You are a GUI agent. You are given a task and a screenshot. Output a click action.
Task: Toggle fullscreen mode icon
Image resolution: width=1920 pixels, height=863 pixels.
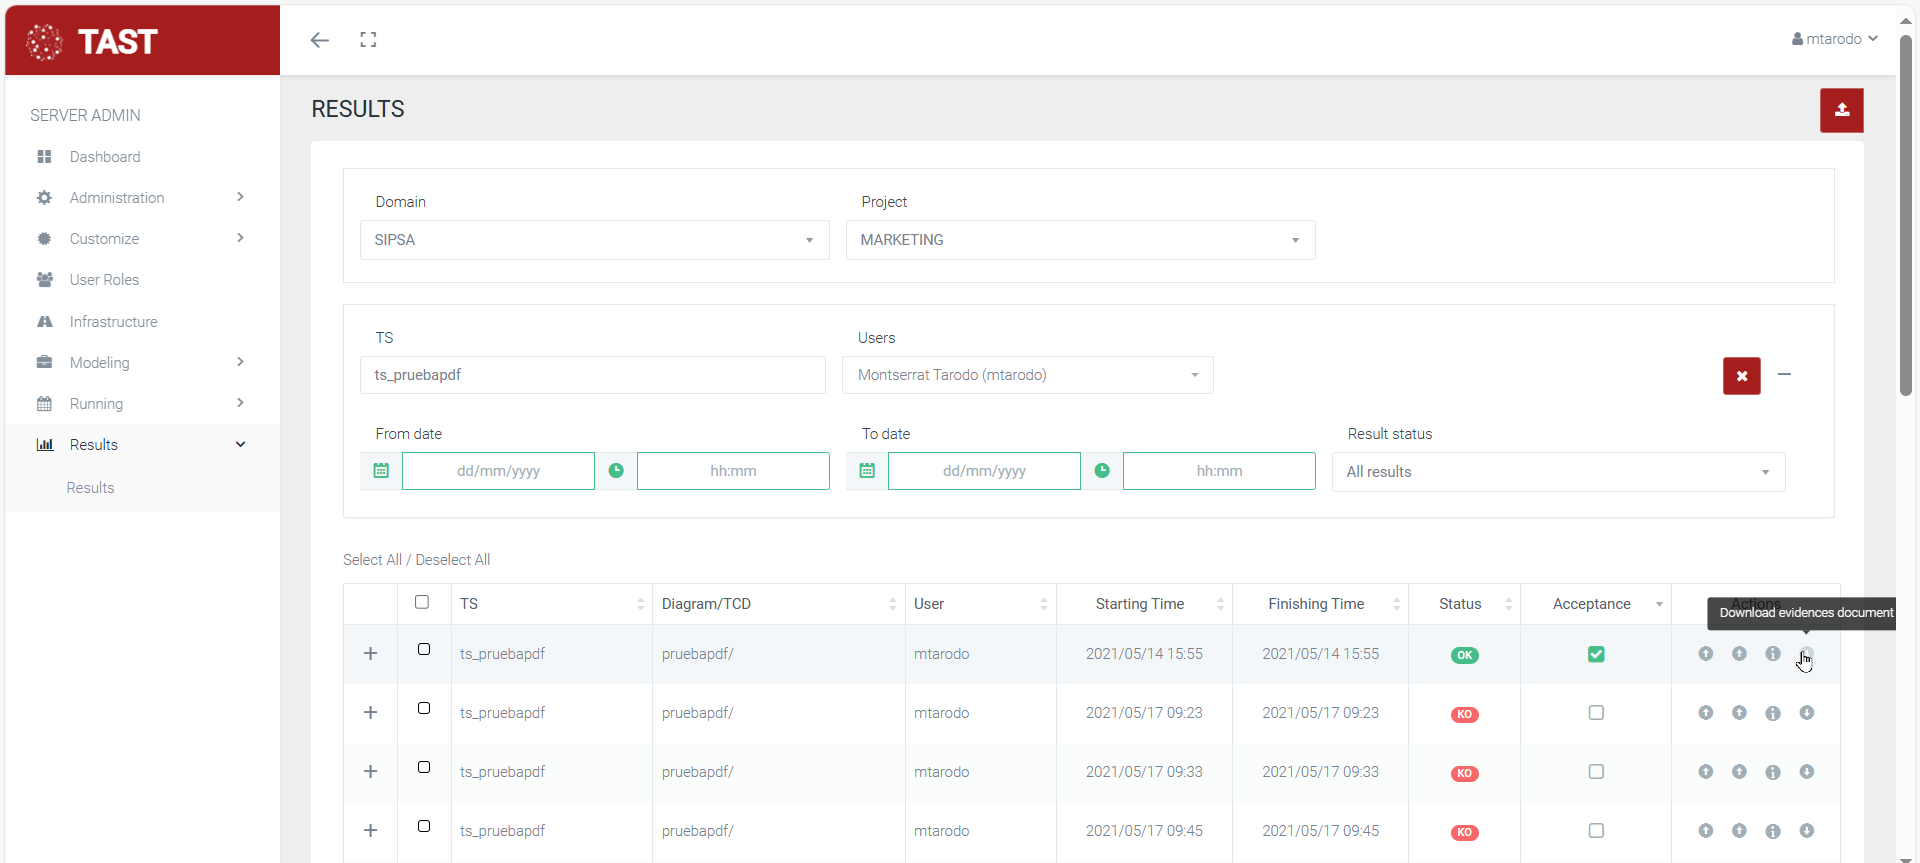[x=368, y=40]
